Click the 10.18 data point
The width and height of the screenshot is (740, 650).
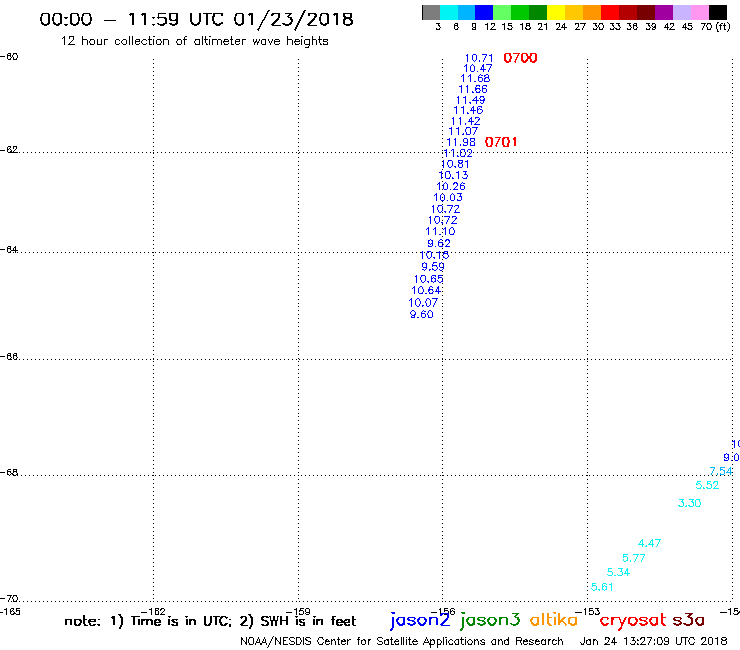(434, 255)
